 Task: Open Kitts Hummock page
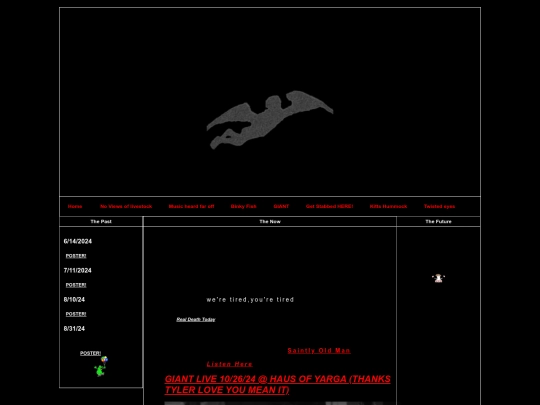[388, 206]
